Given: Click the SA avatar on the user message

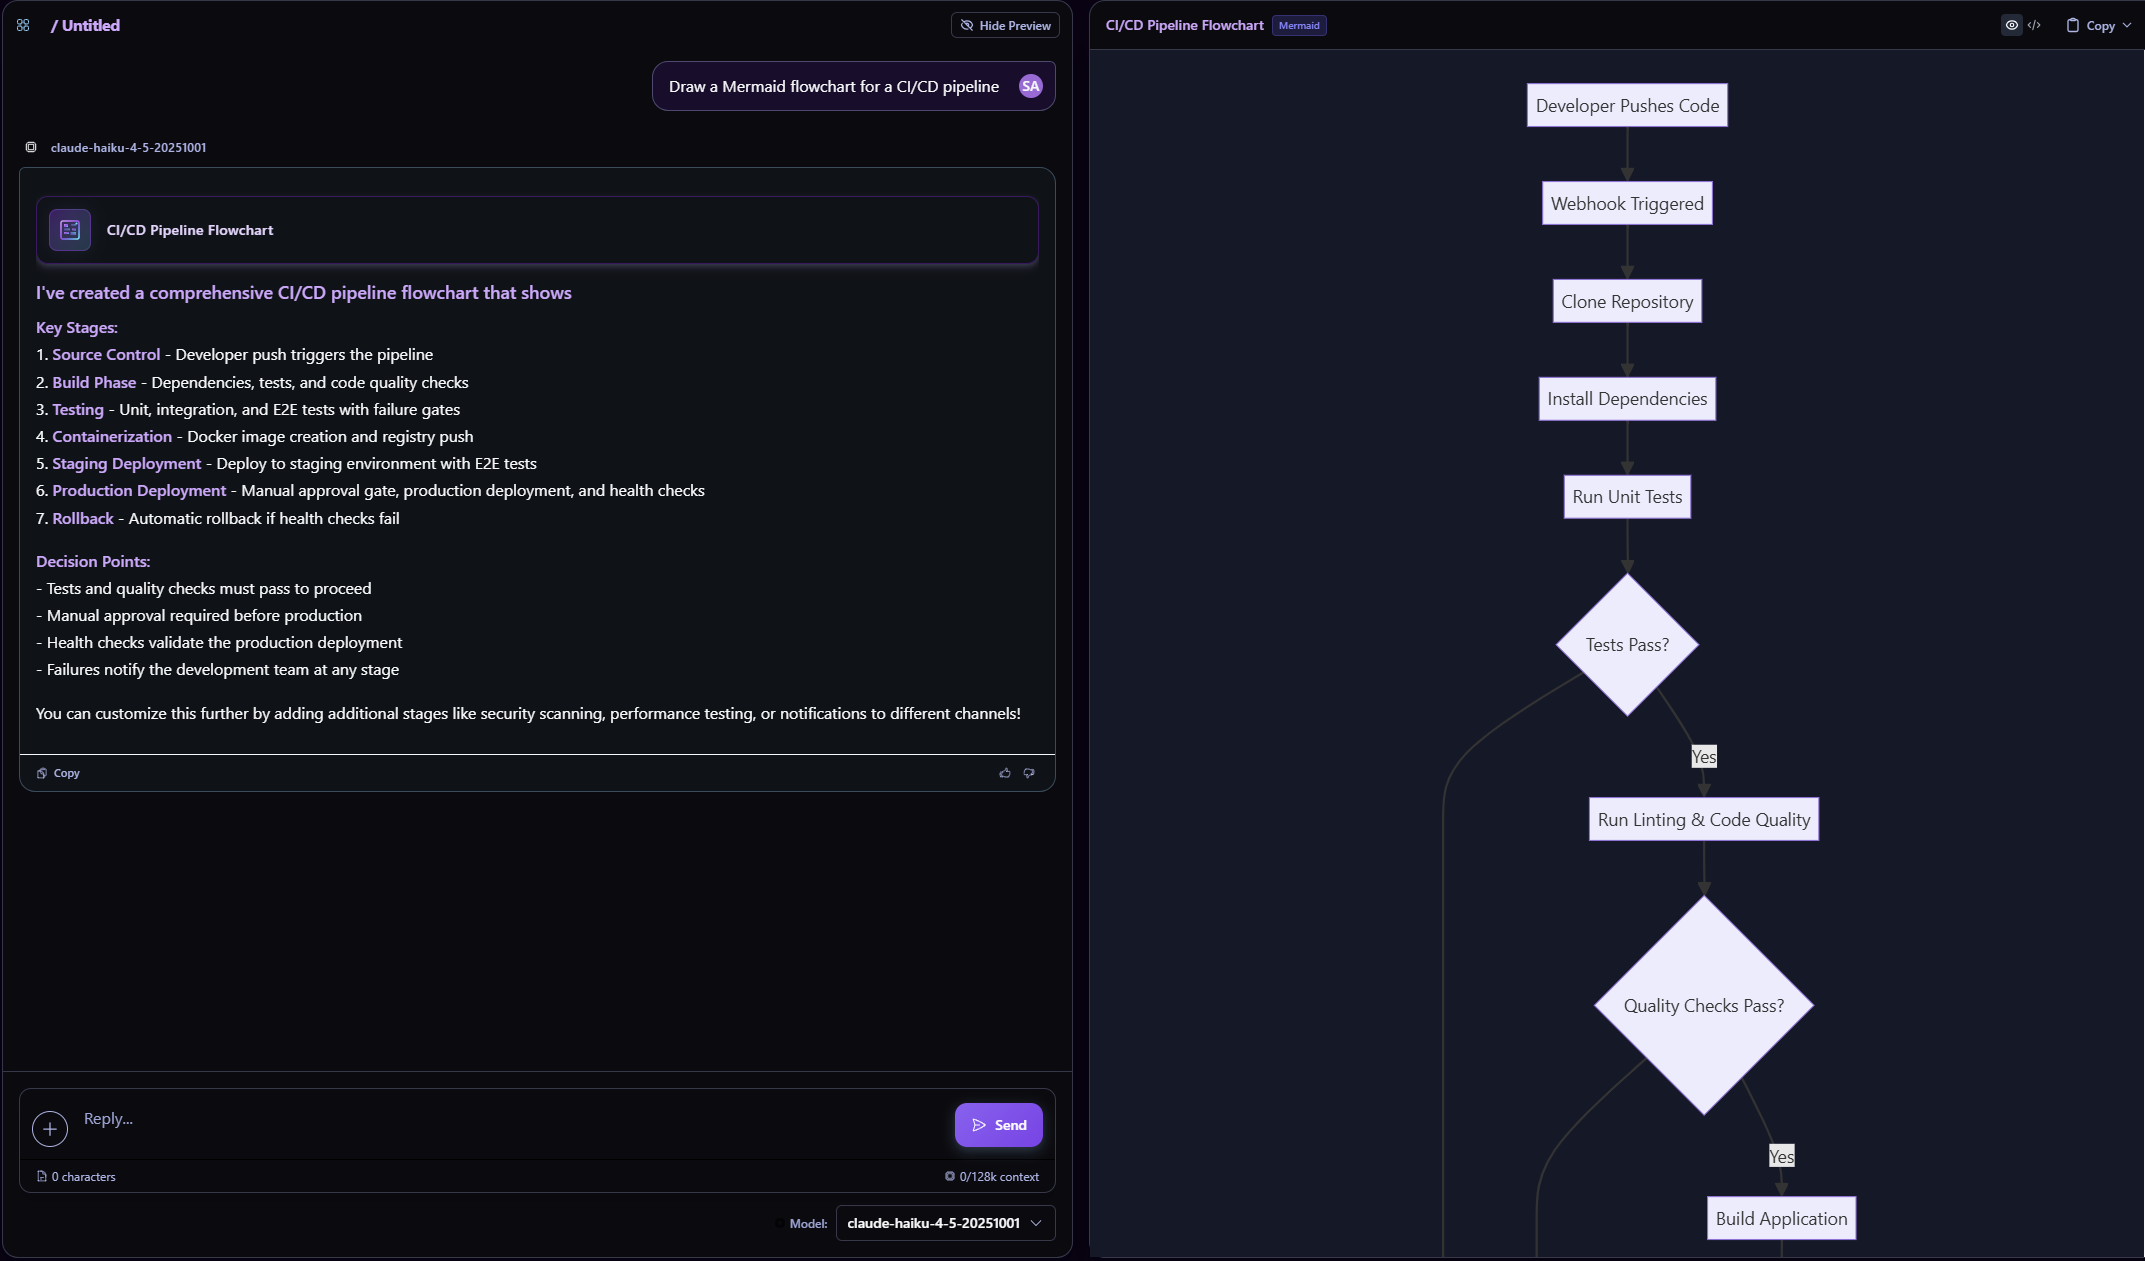Looking at the screenshot, I should click(x=1030, y=86).
